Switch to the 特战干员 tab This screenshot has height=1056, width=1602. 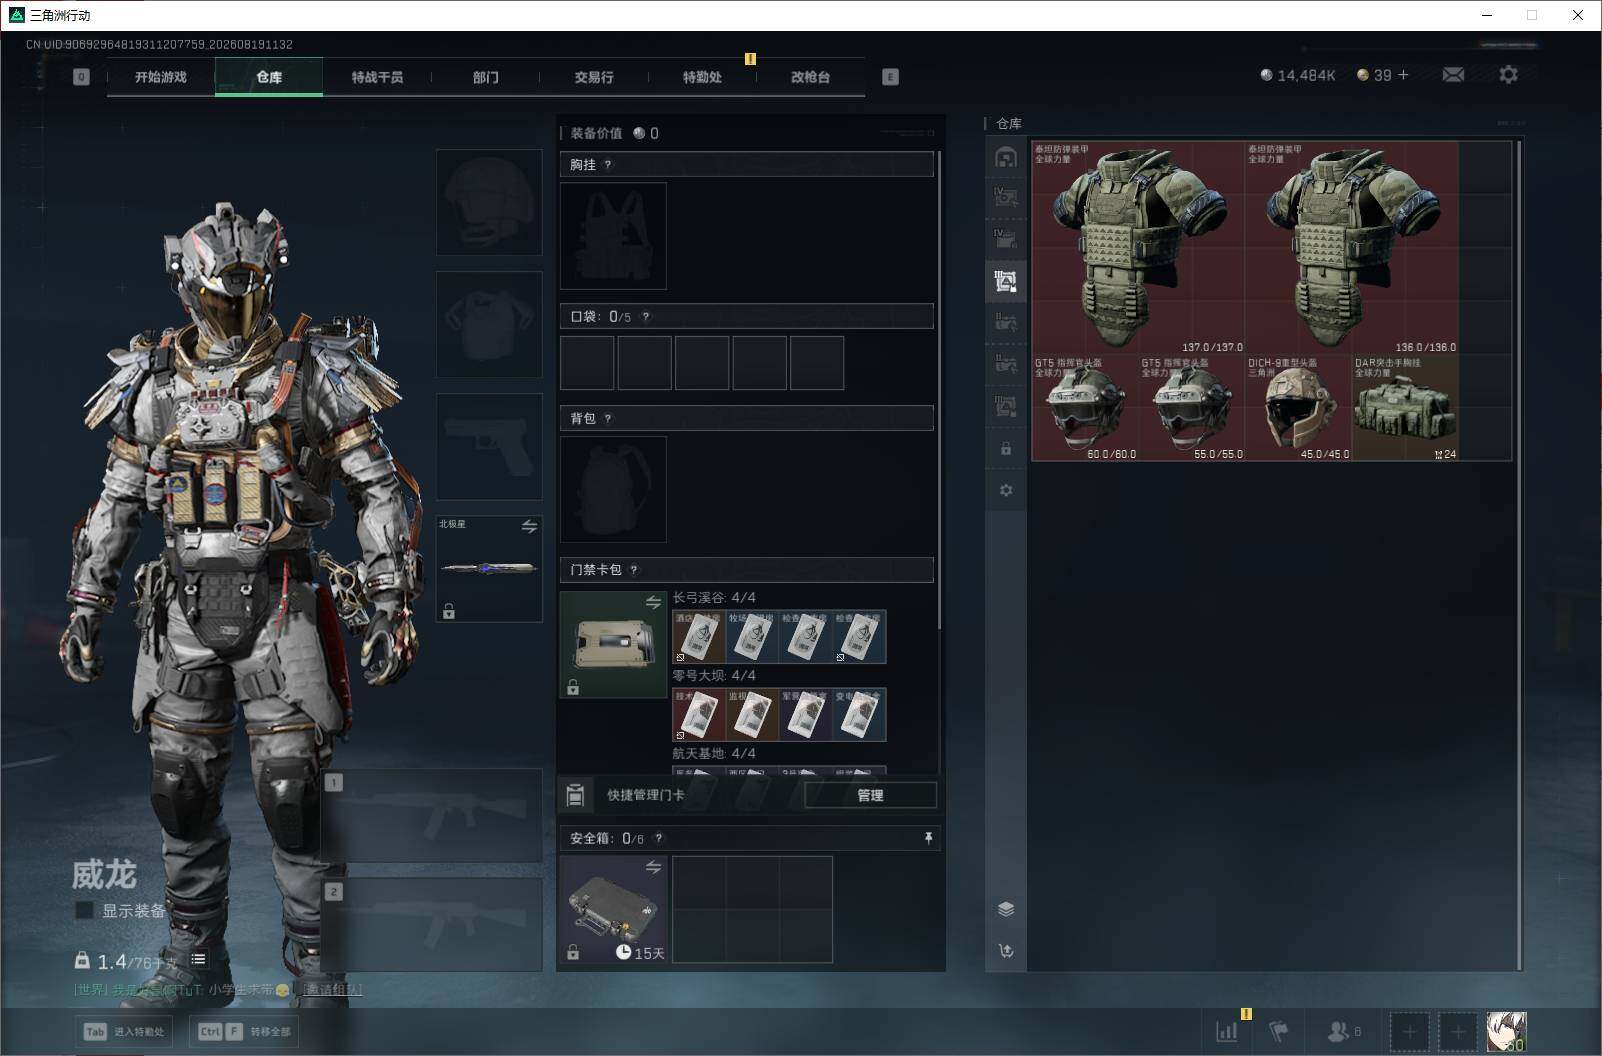(x=377, y=77)
